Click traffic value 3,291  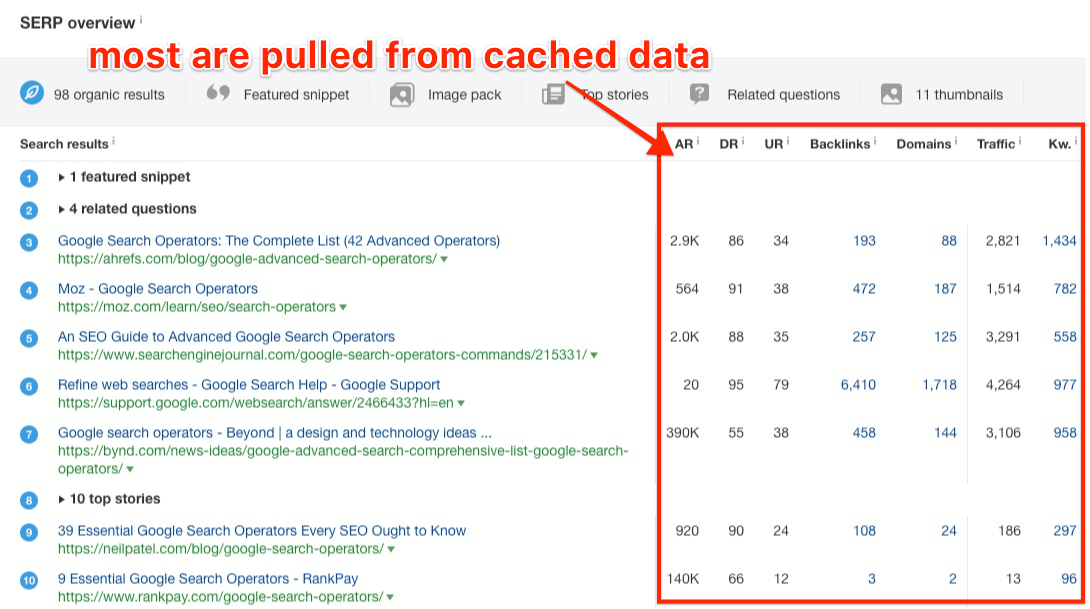click(1003, 337)
